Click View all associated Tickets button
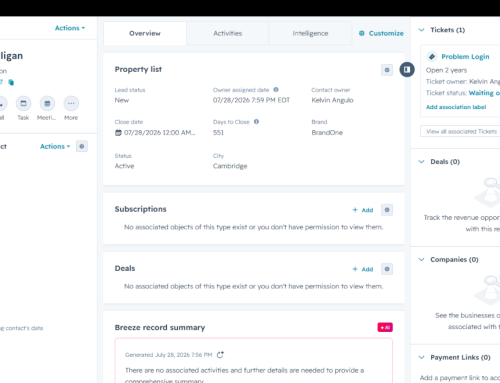The width and height of the screenshot is (500, 383). (461, 131)
